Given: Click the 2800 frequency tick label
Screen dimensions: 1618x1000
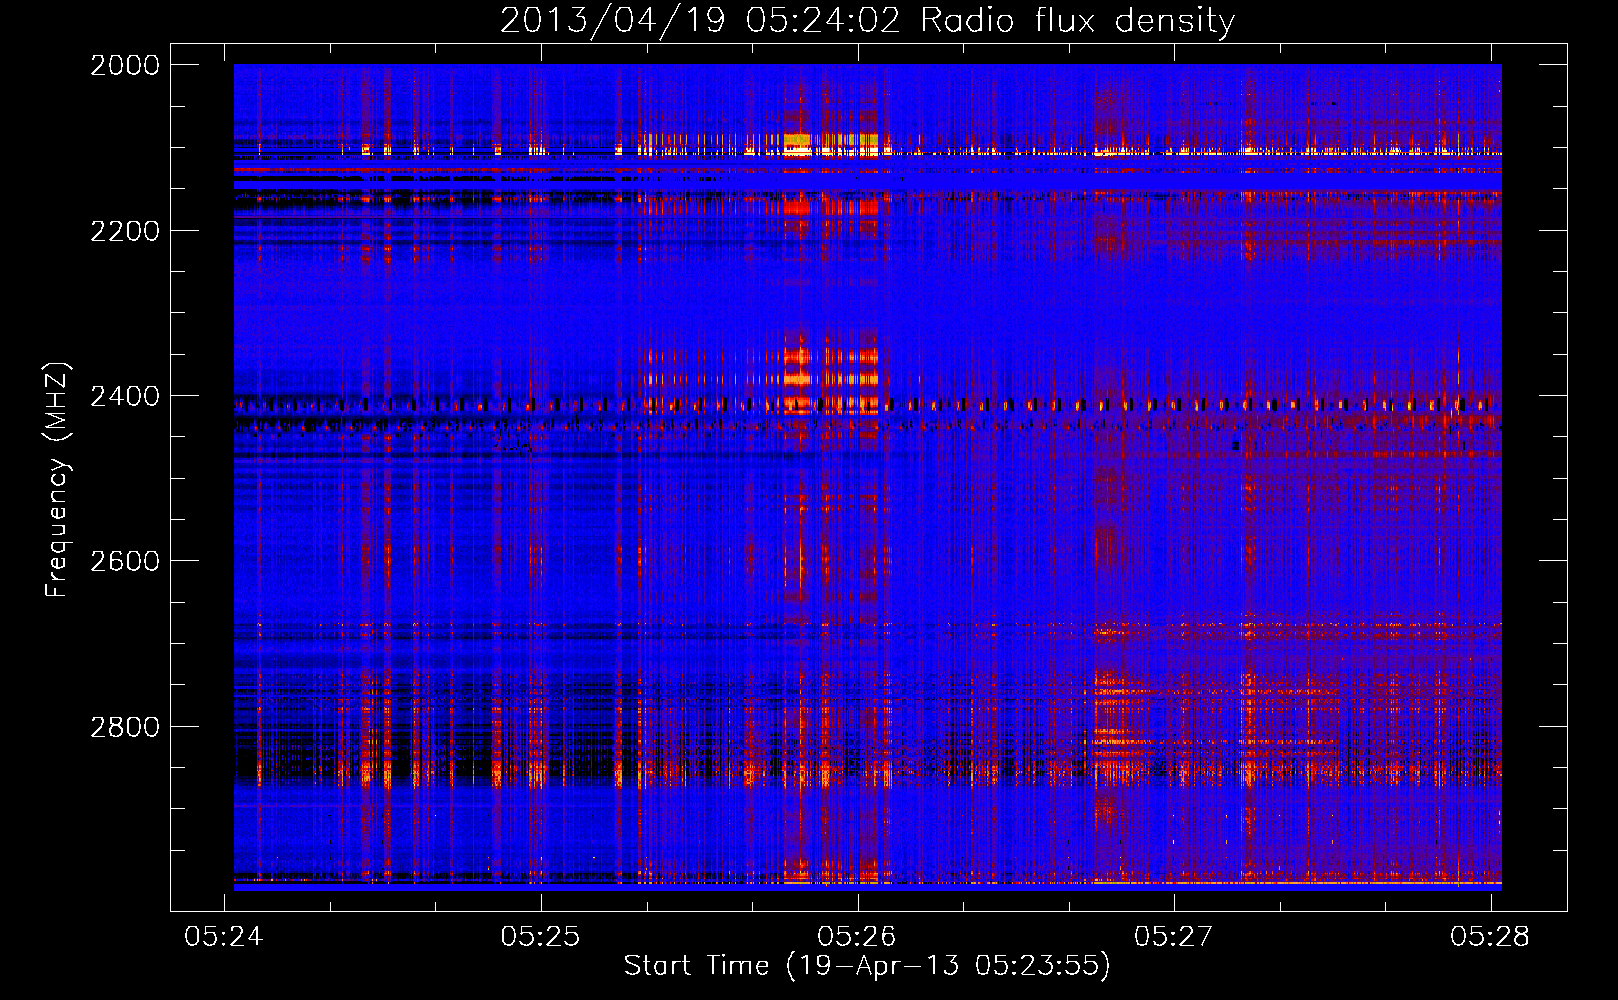Looking at the screenshot, I should pyautogui.click(x=125, y=727).
